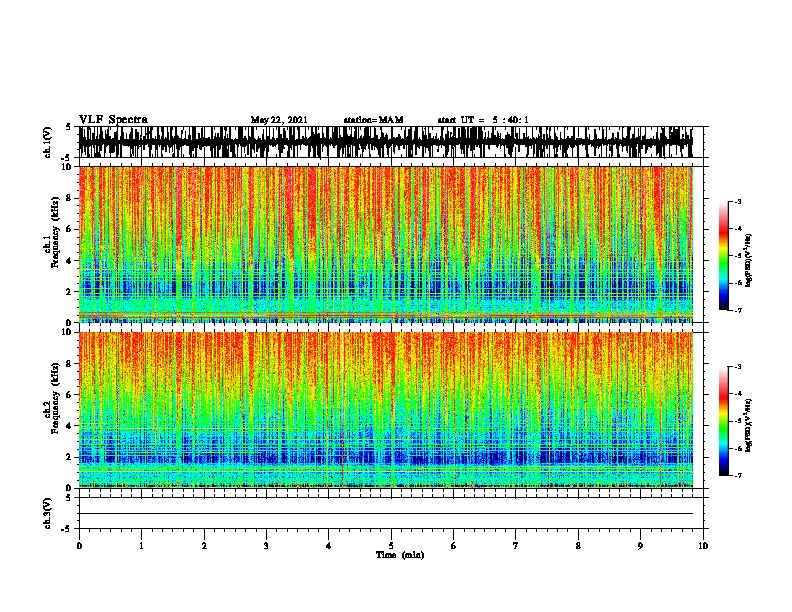Click the time axis tick label "6"
This screenshot has width=792, height=612.
(x=454, y=546)
